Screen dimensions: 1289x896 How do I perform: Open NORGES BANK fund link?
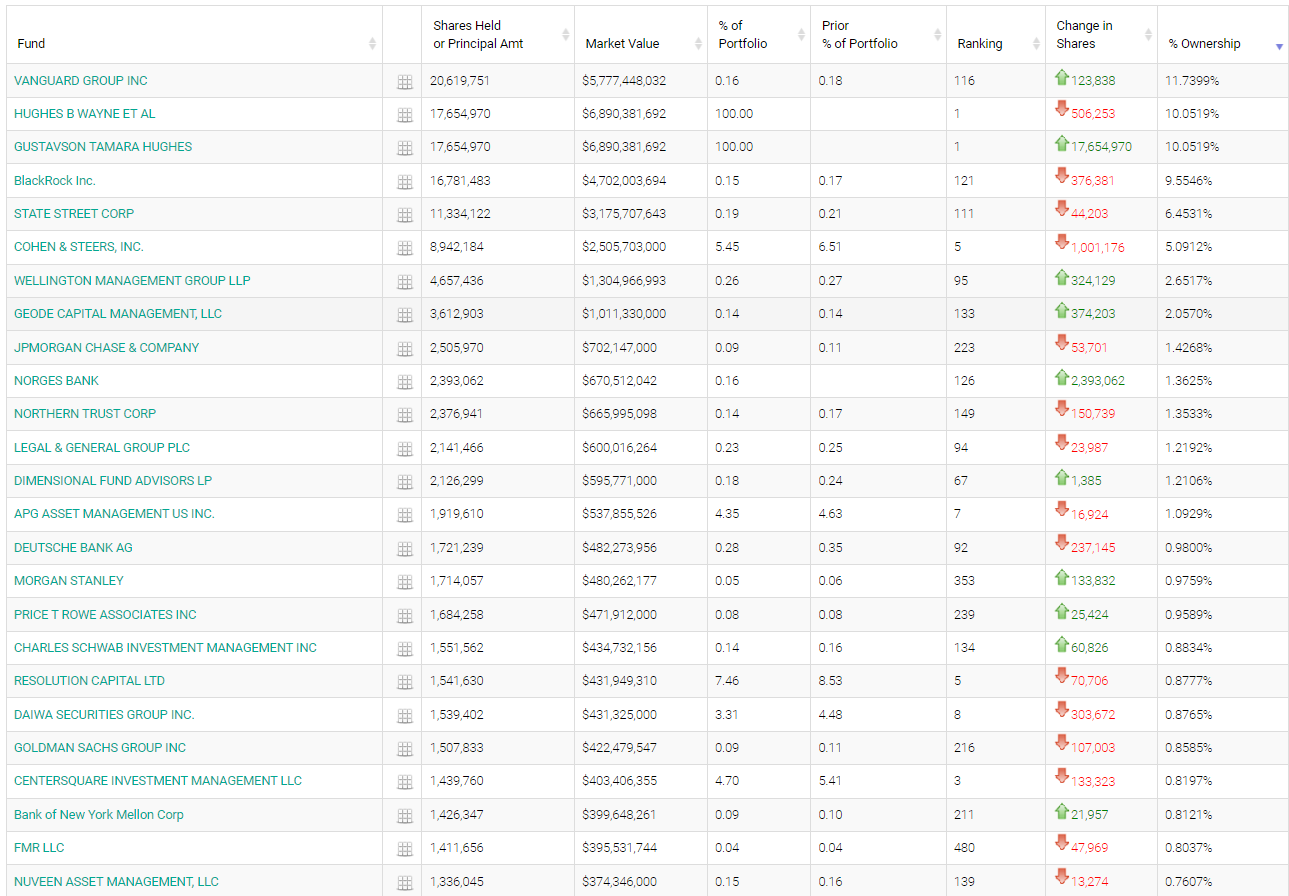tap(57, 381)
